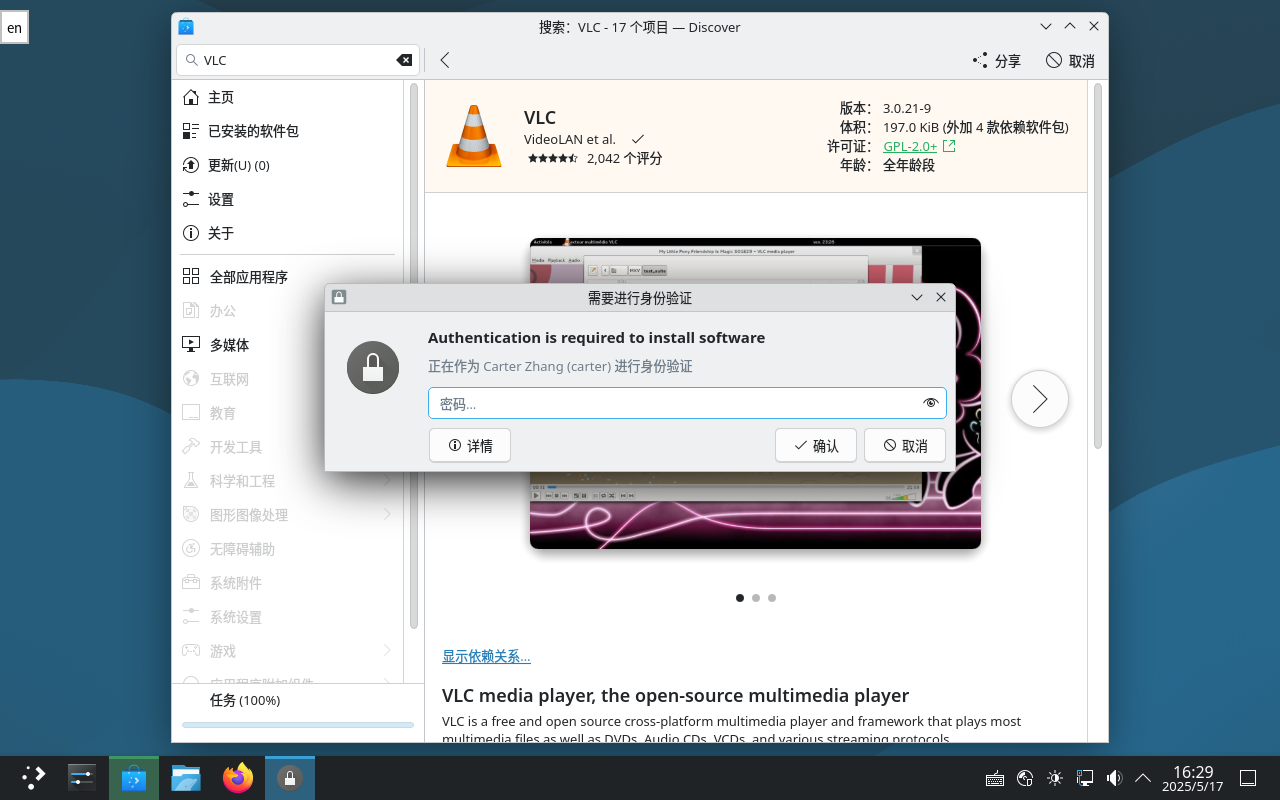Share the VLC app via 分享
The width and height of the screenshot is (1280, 800).
tap(997, 61)
